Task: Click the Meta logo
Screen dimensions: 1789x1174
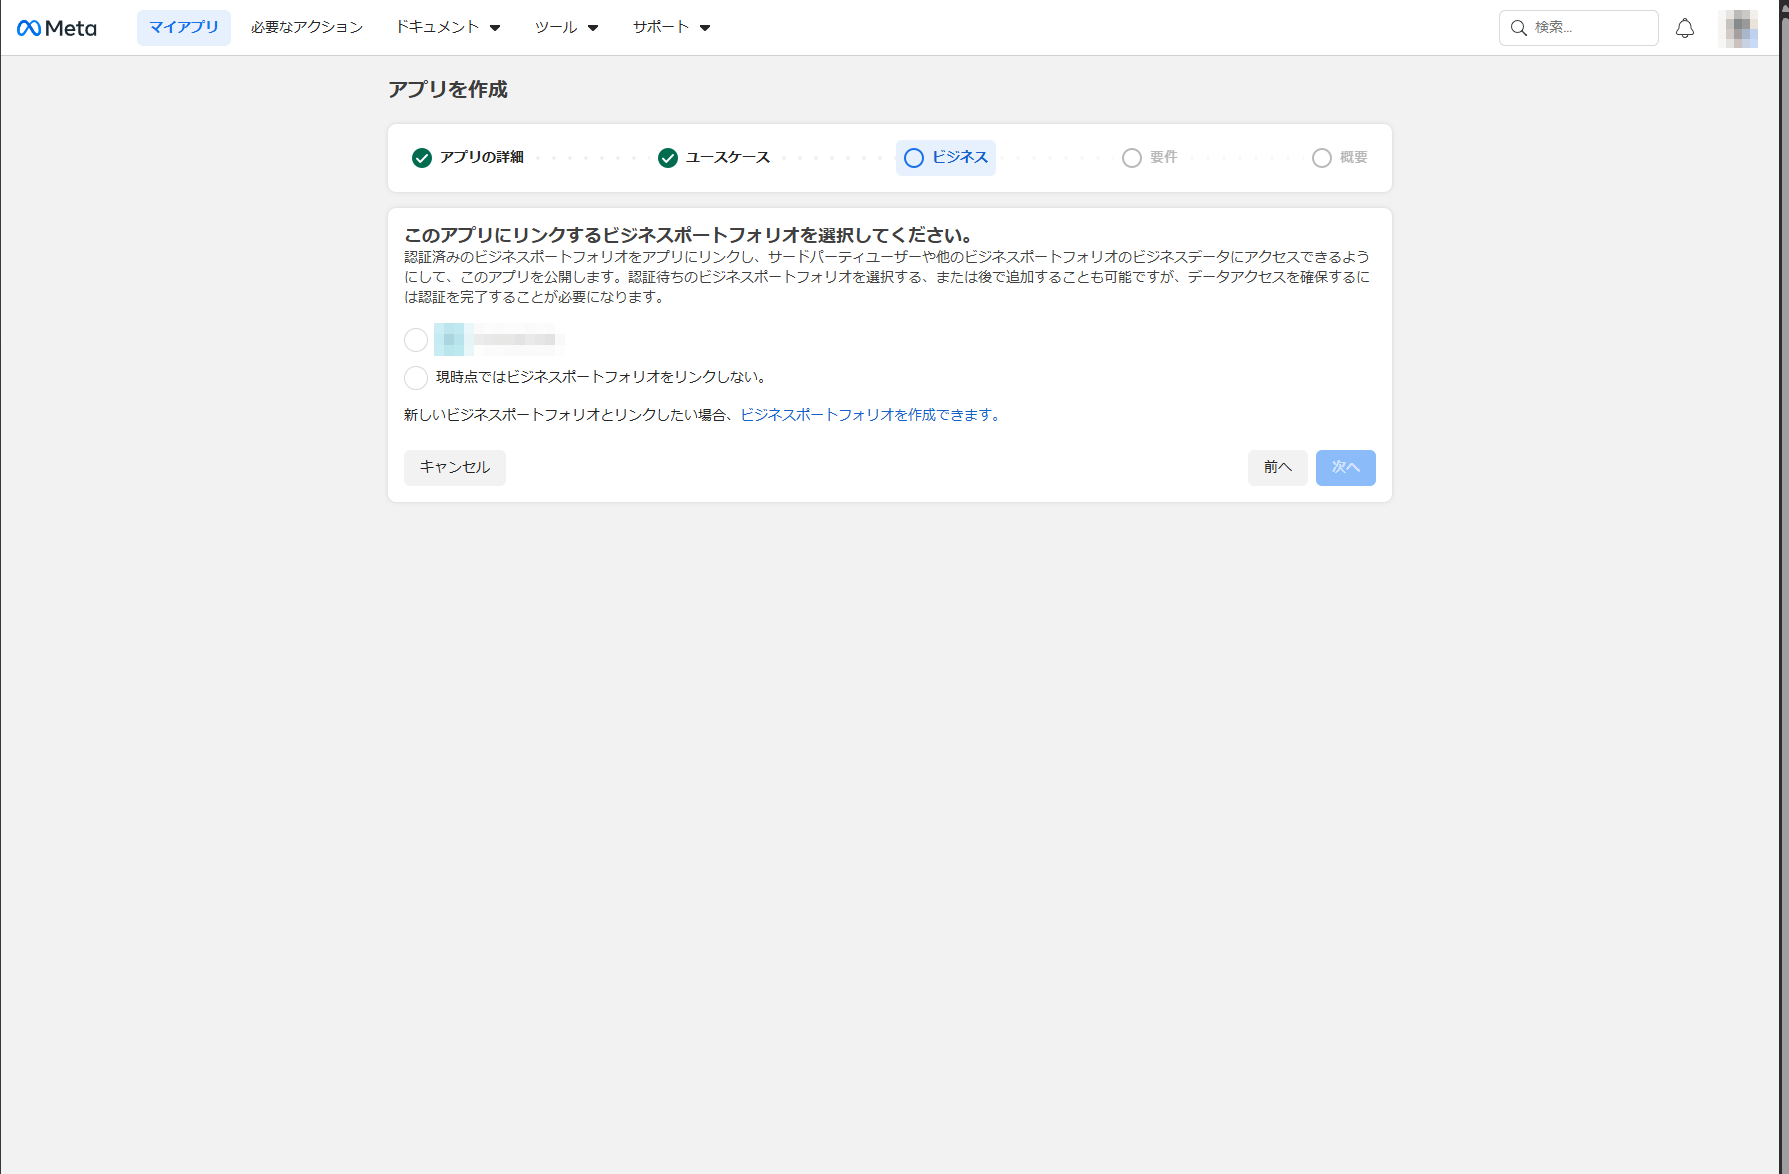Action: pyautogui.click(x=57, y=28)
